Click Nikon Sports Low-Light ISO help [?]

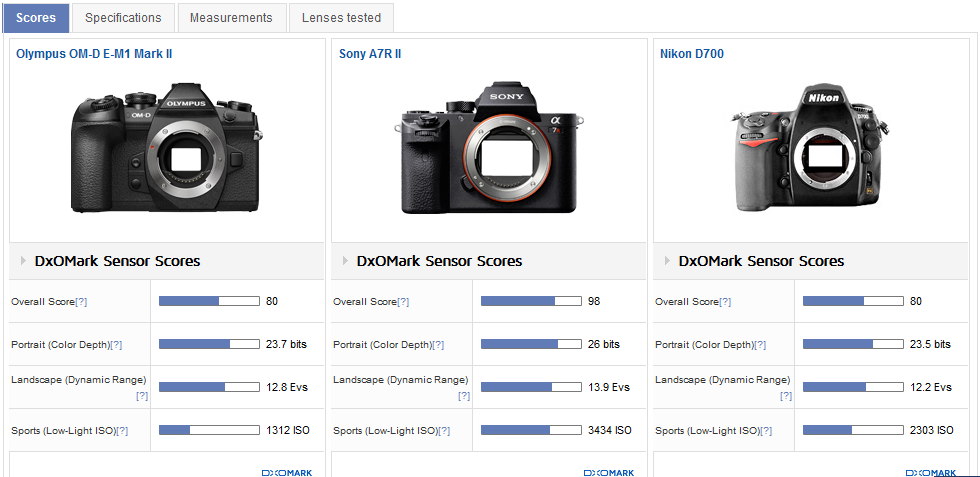tap(766, 431)
